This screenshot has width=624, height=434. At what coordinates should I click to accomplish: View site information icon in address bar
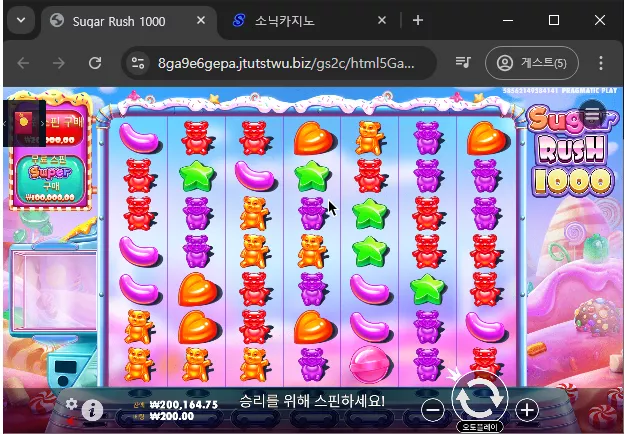click(138, 63)
